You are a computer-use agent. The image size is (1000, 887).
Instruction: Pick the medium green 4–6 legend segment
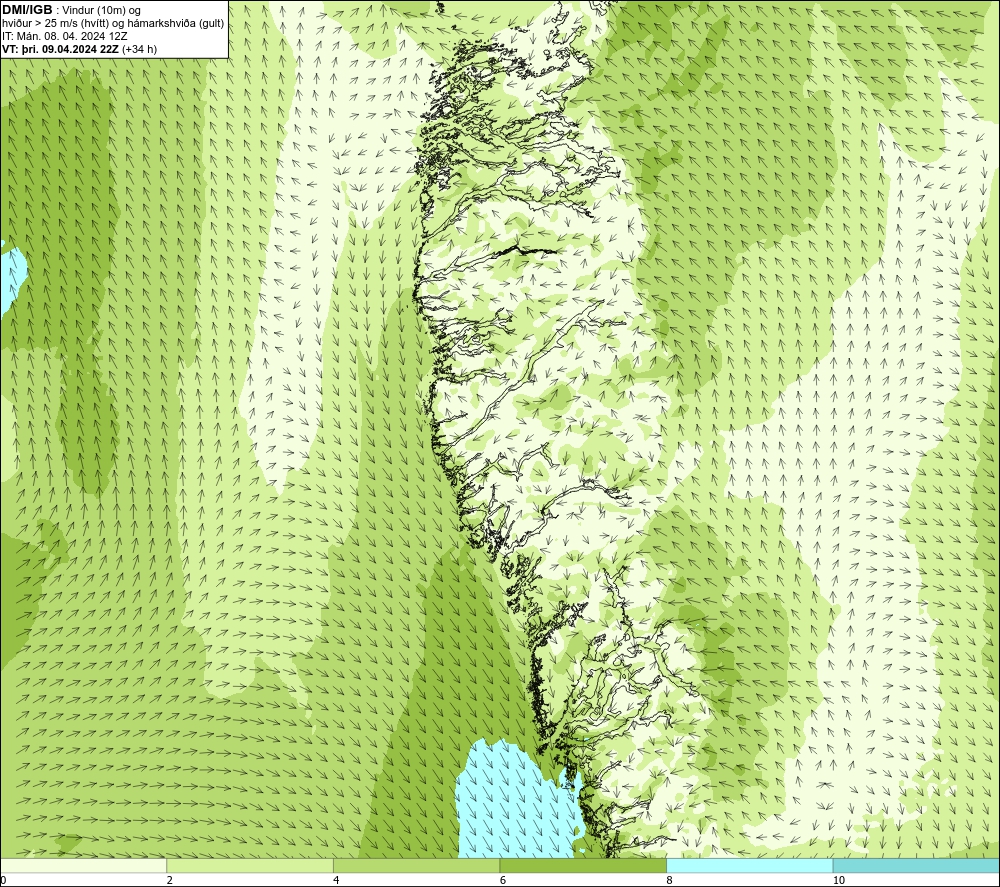pyautogui.click(x=416, y=865)
